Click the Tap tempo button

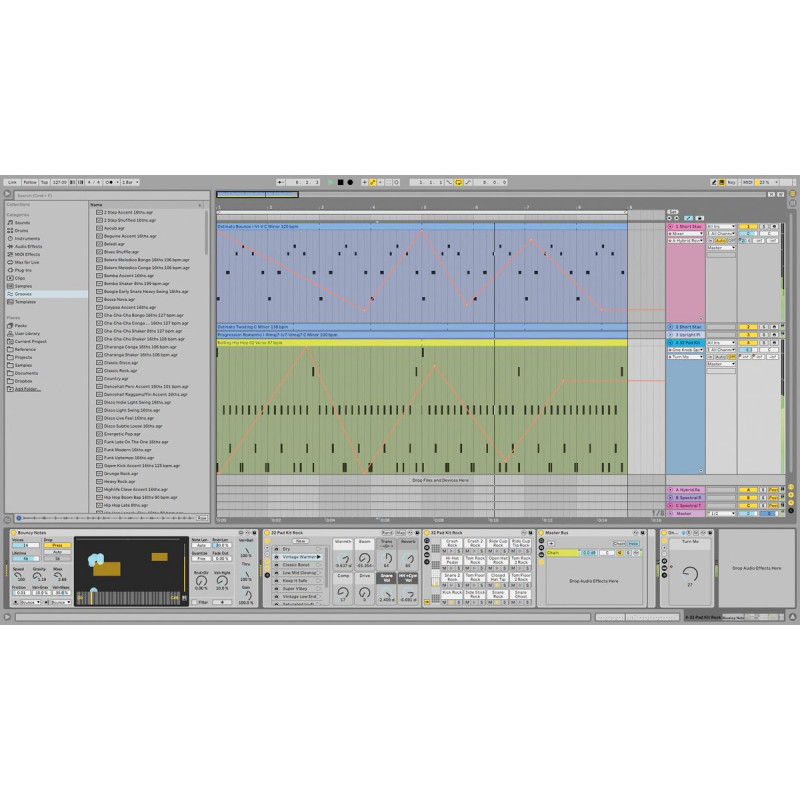(x=44, y=183)
